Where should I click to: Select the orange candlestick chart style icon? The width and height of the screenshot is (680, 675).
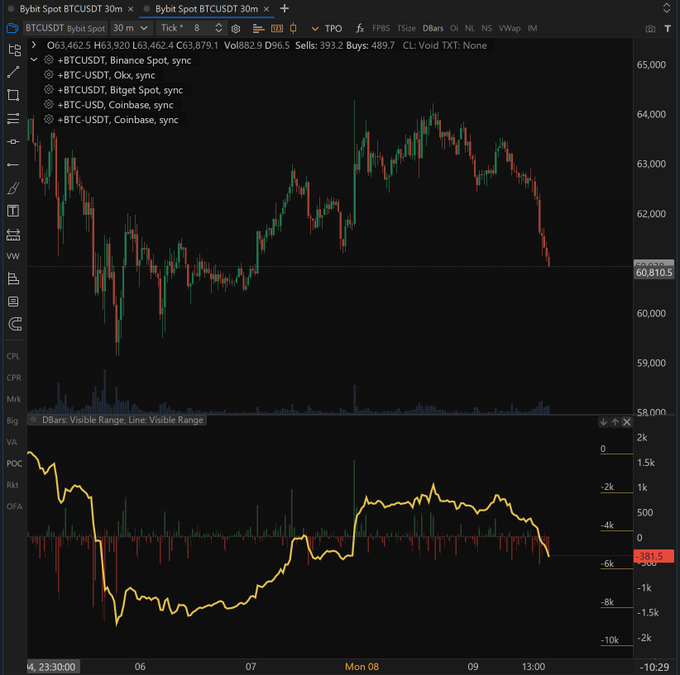tap(294, 29)
